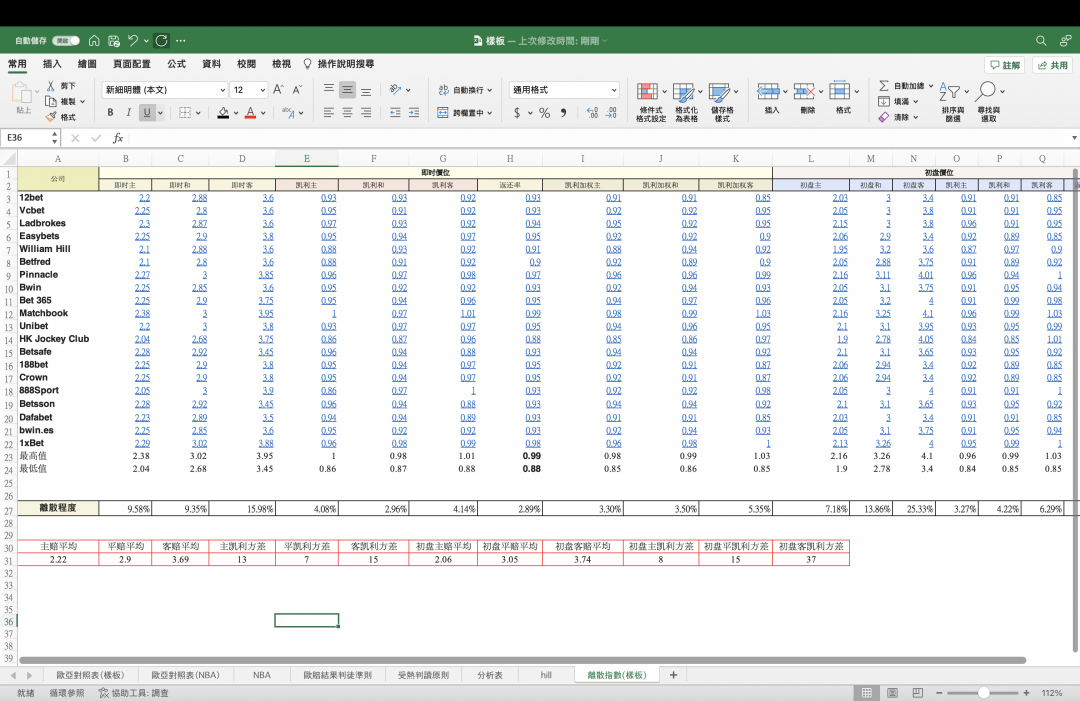The image size is (1080, 701).
Task: Click the Undo arrow icon
Action: (134, 41)
